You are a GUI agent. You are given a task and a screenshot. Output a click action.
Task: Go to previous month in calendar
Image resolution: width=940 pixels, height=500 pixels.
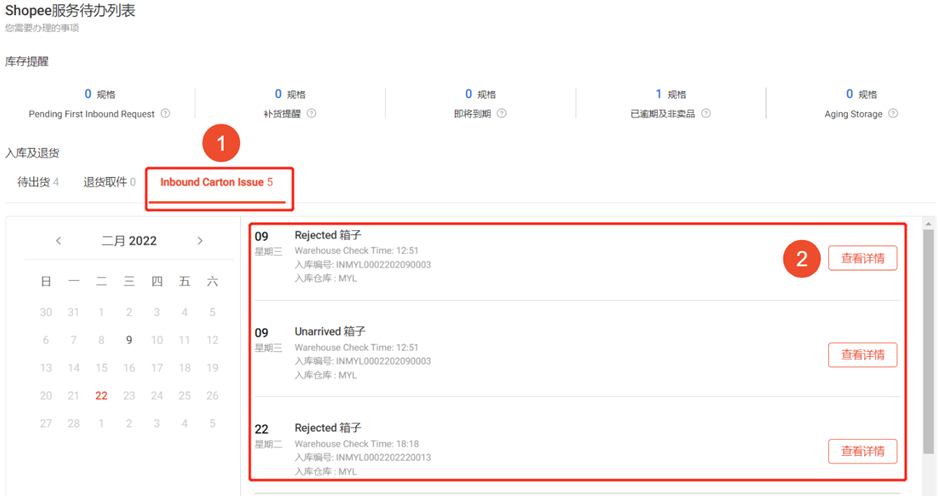(58, 240)
